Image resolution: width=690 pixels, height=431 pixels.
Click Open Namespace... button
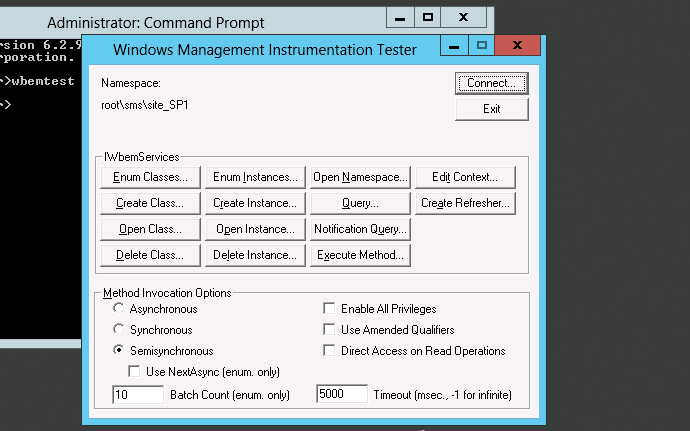pyautogui.click(x=360, y=177)
